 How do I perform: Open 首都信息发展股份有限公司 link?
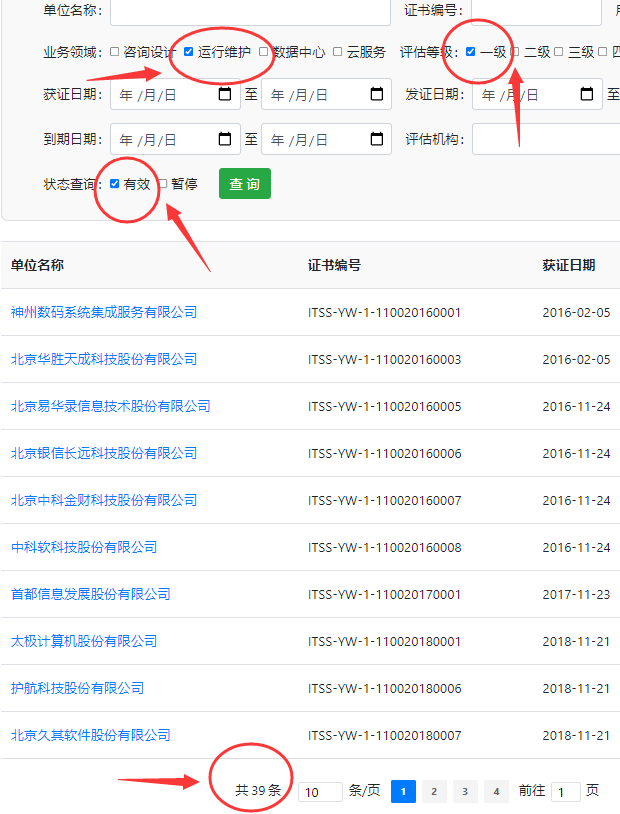(91, 594)
